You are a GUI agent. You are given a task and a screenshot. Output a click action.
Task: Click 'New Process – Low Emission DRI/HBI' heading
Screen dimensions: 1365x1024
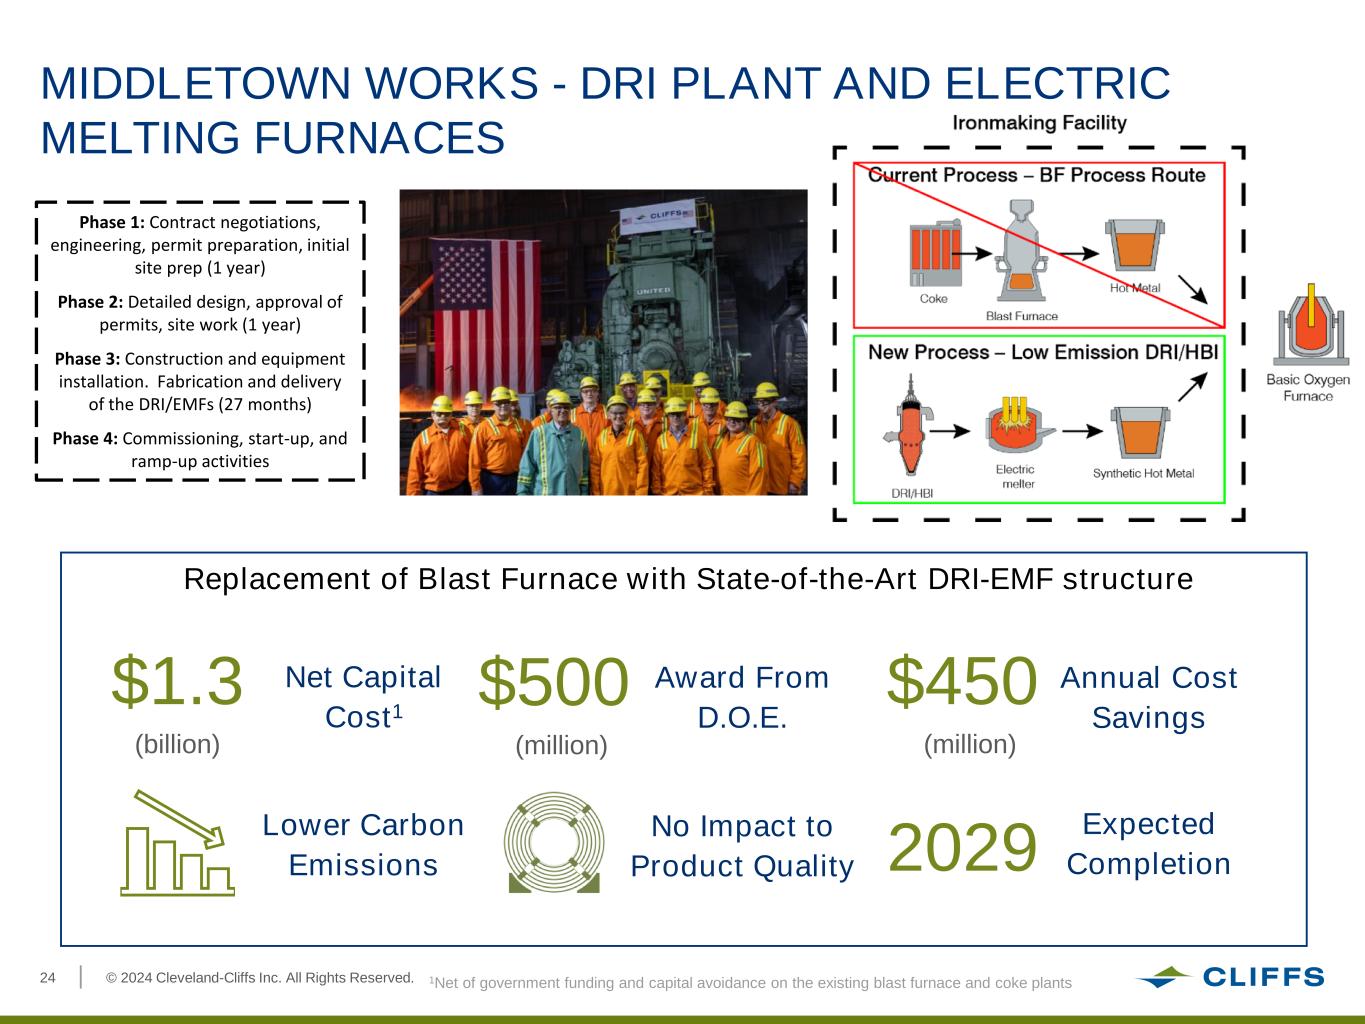click(1043, 352)
